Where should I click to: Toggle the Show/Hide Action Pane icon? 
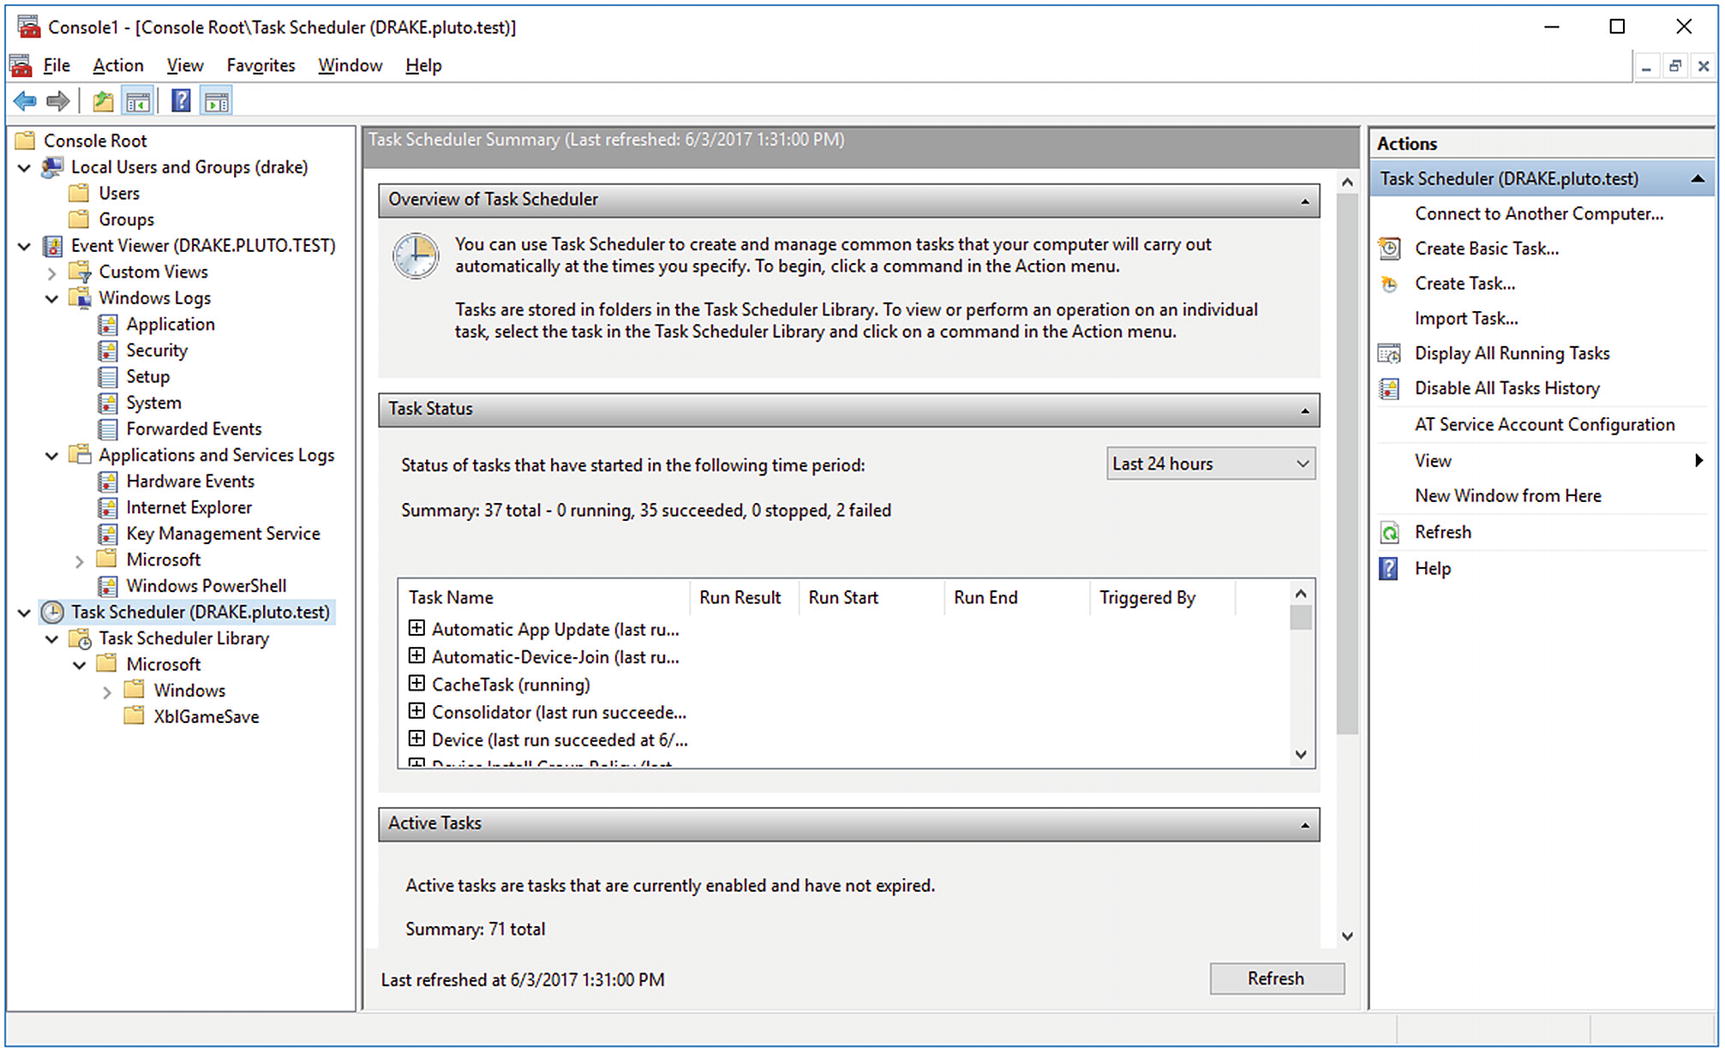pyautogui.click(x=216, y=101)
